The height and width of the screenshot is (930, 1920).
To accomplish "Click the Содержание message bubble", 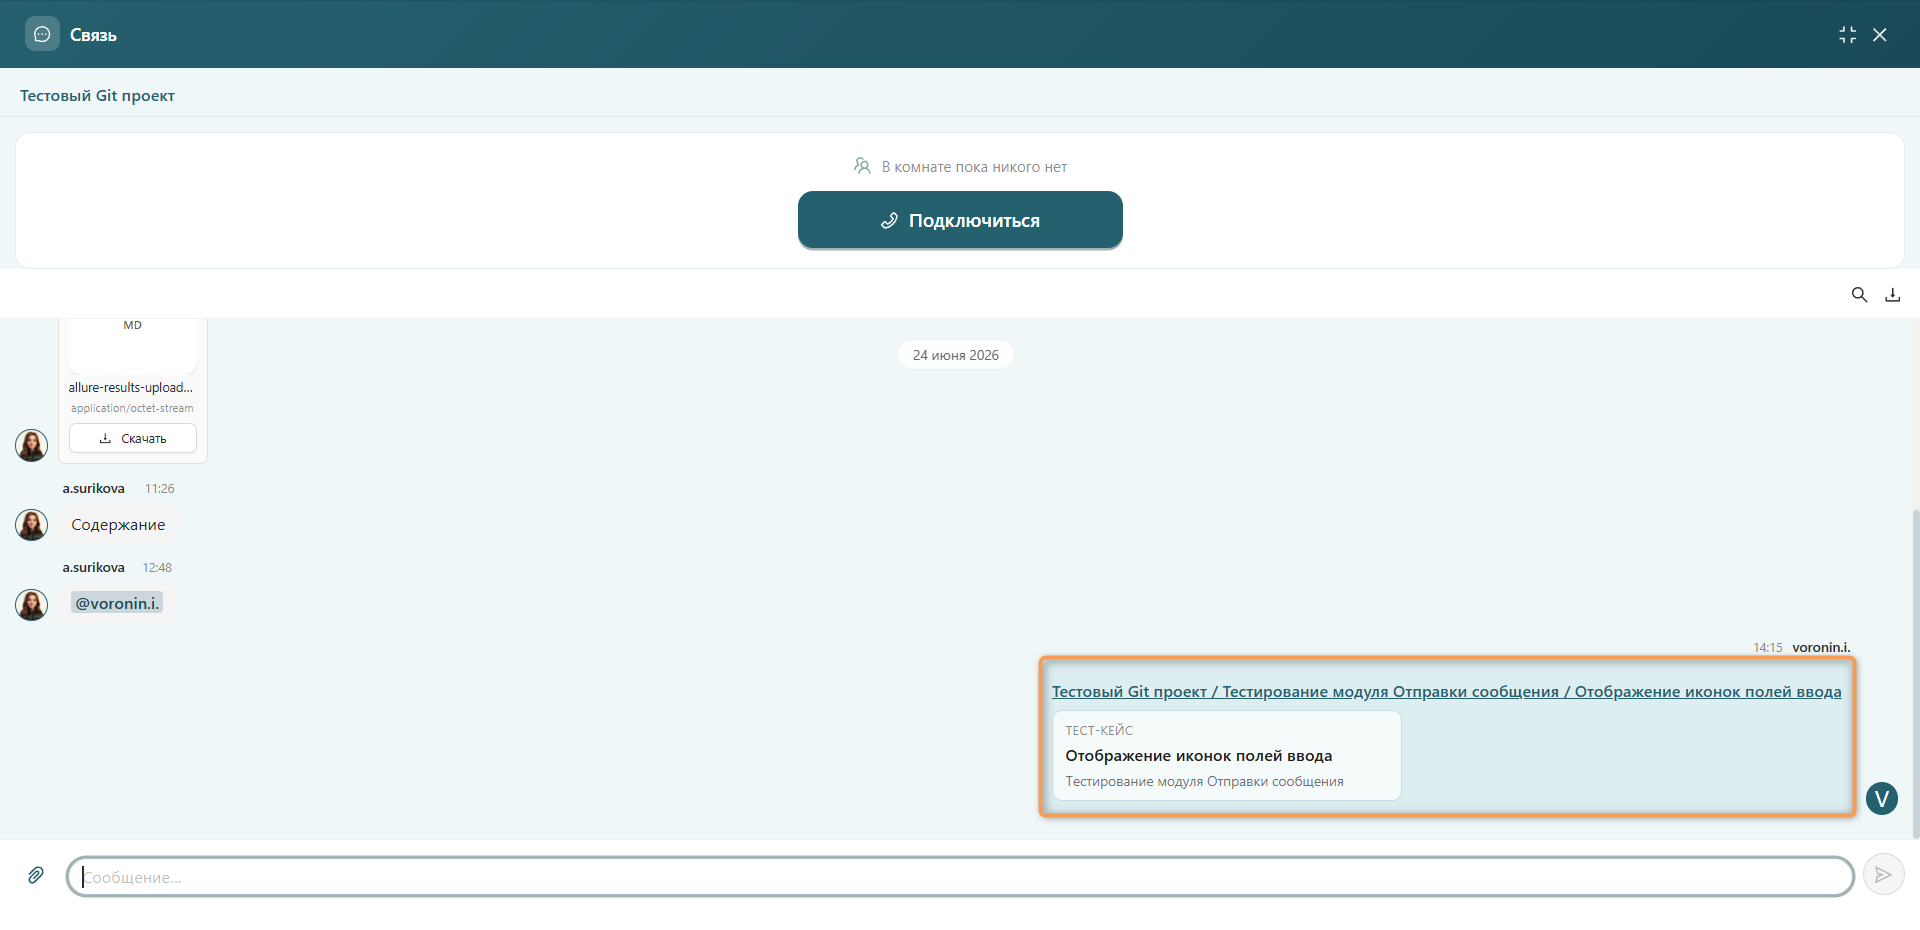I will pos(118,525).
